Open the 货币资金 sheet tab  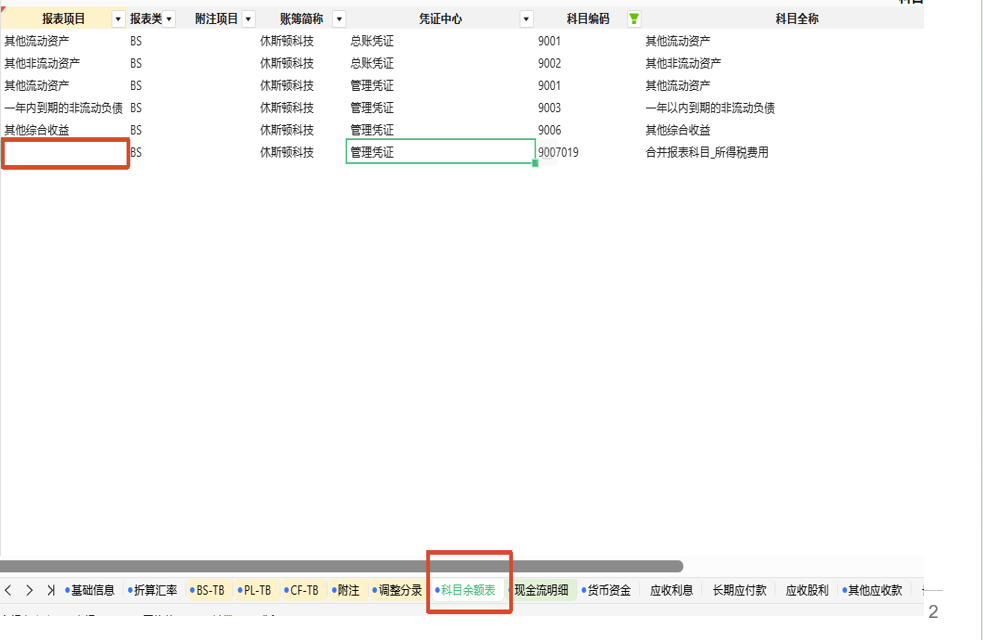click(x=606, y=590)
